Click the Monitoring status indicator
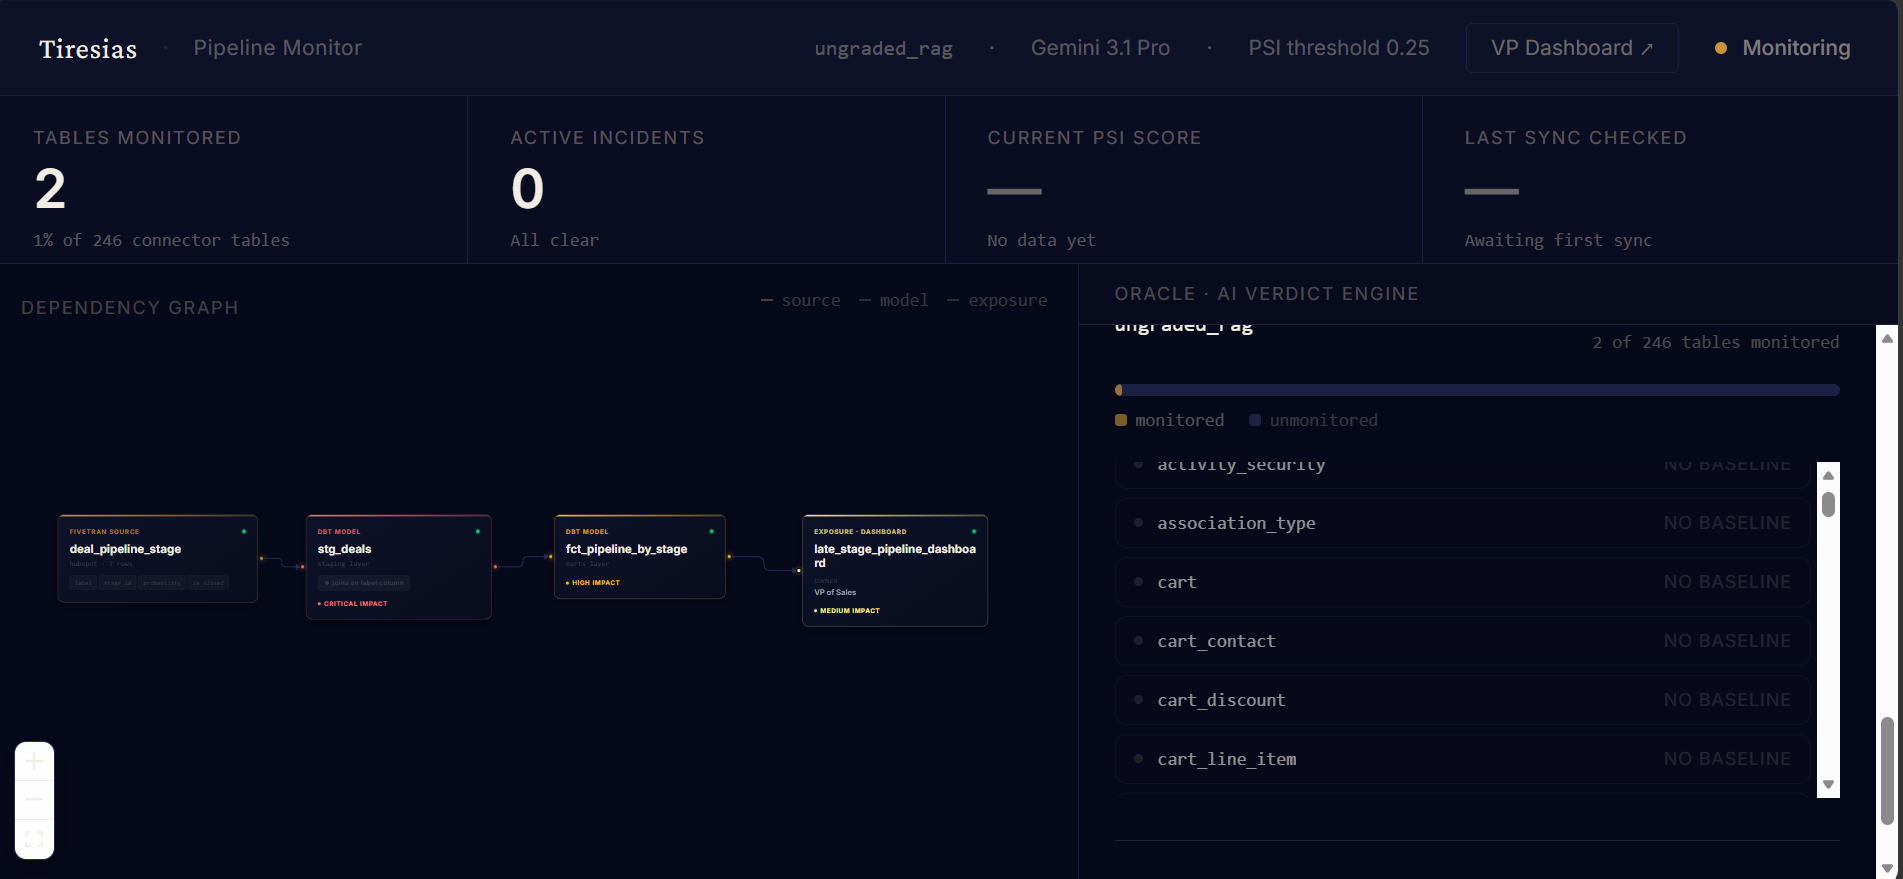The height and width of the screenshot is (879, 1903). click(x=1783, y=48)
